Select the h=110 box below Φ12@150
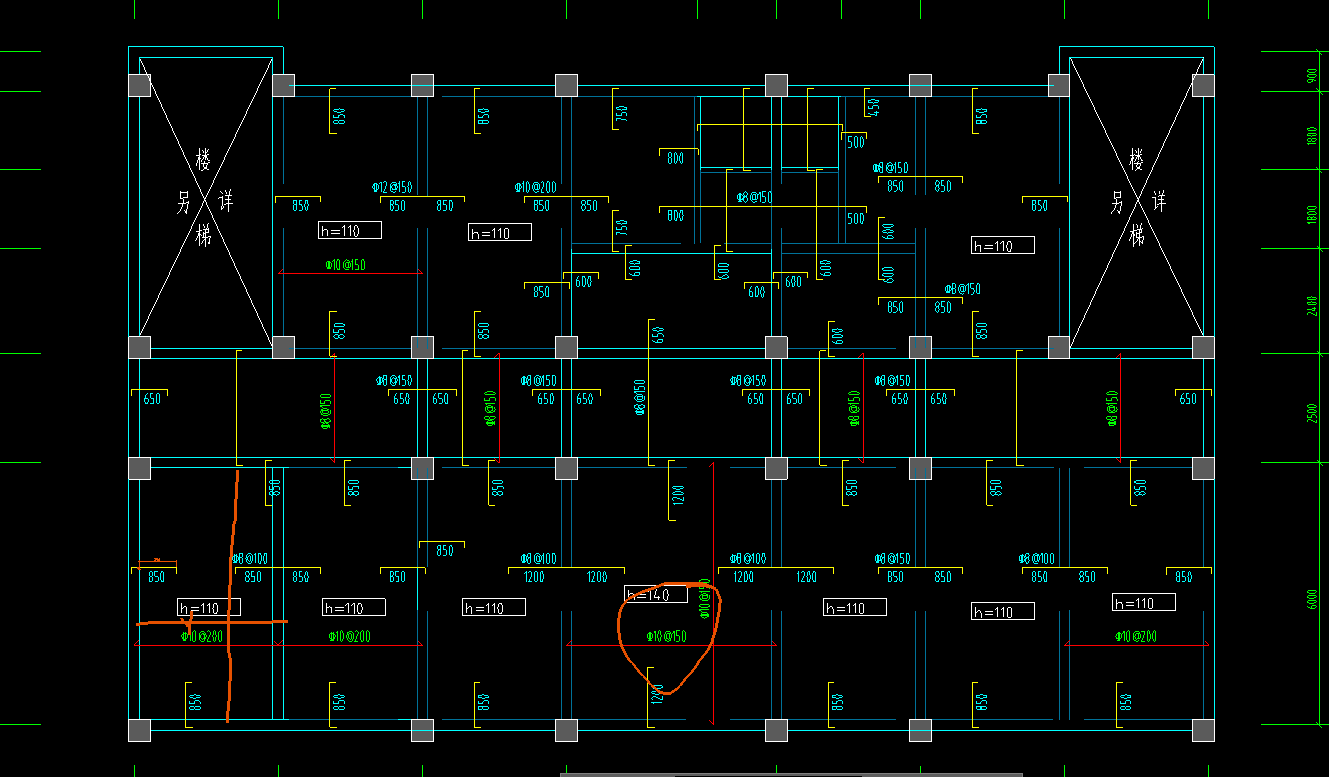Viewport: 1329px width, 777px height. tap(350, 231)
